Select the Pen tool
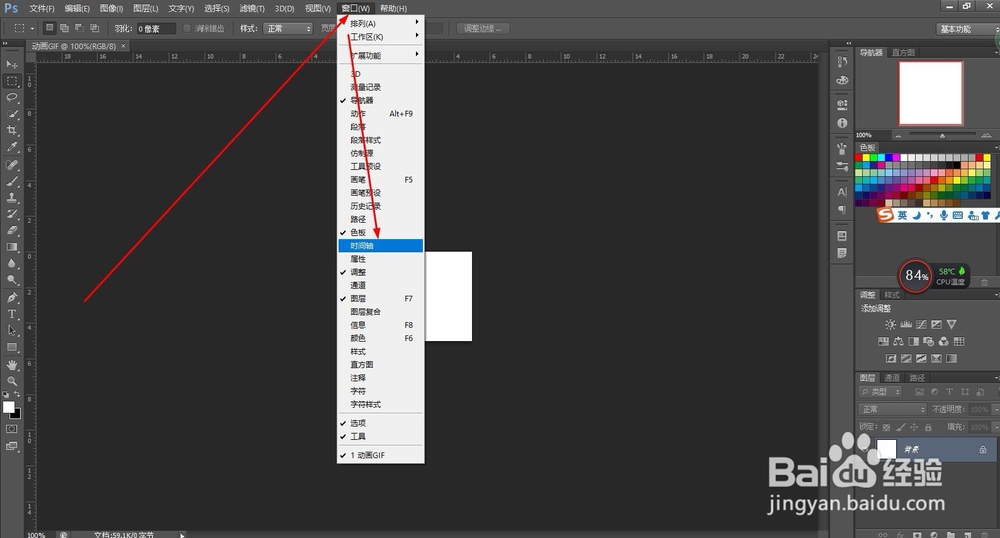Viewport: 1000px width, 538px height. (11, 298)
